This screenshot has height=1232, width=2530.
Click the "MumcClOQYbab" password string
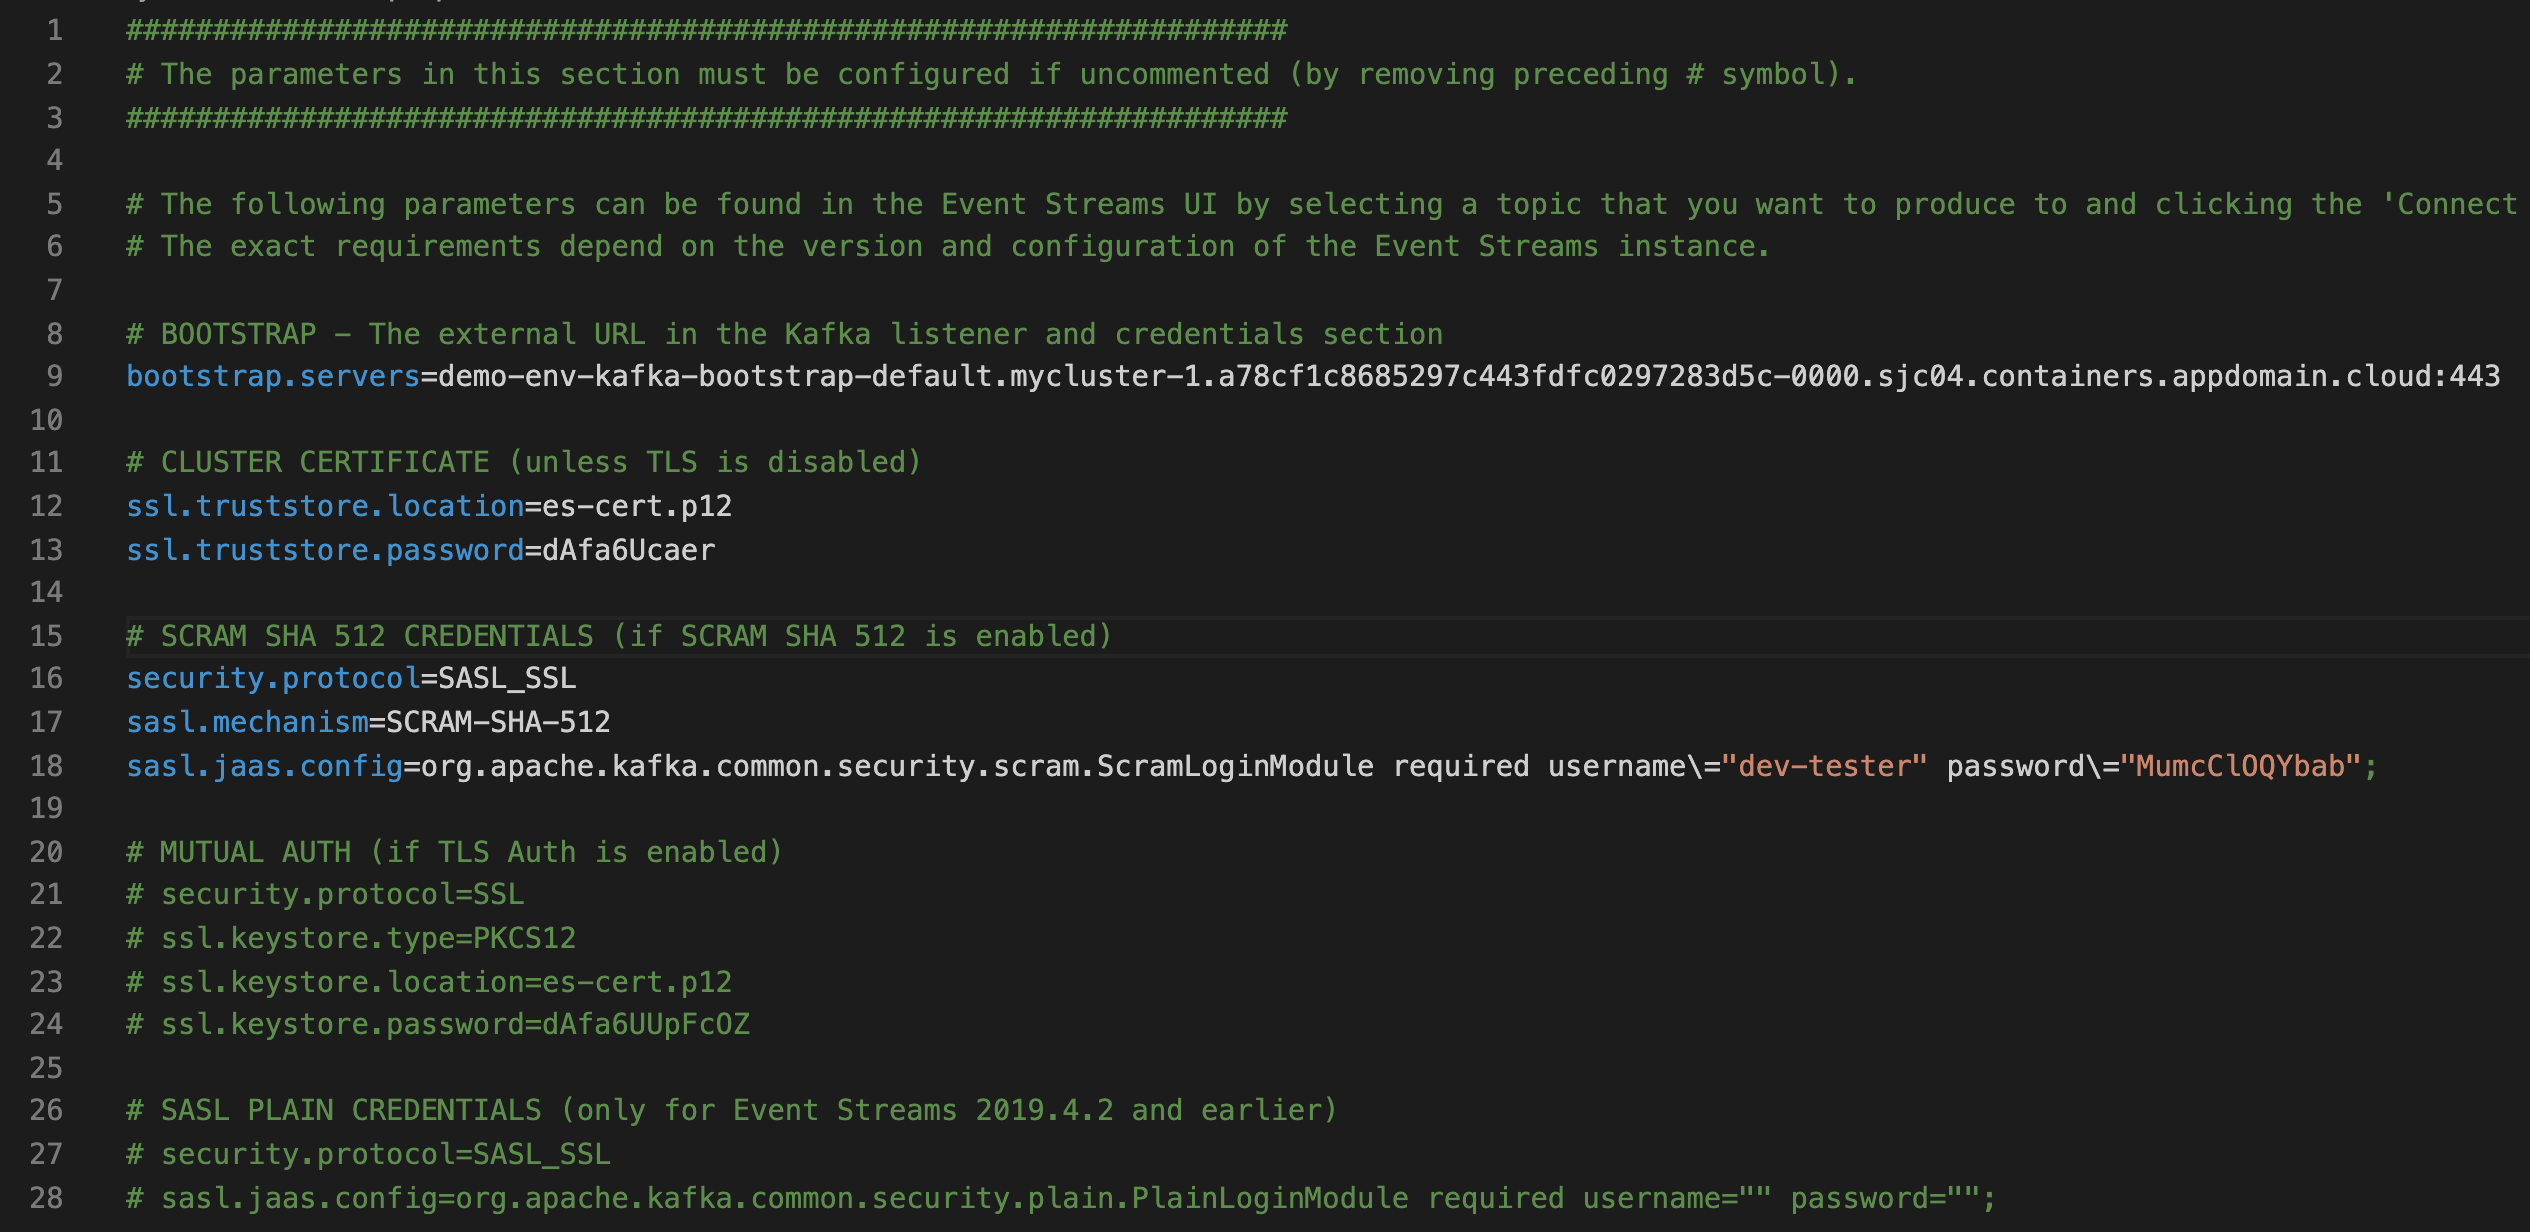click(x=2240, y=767)
